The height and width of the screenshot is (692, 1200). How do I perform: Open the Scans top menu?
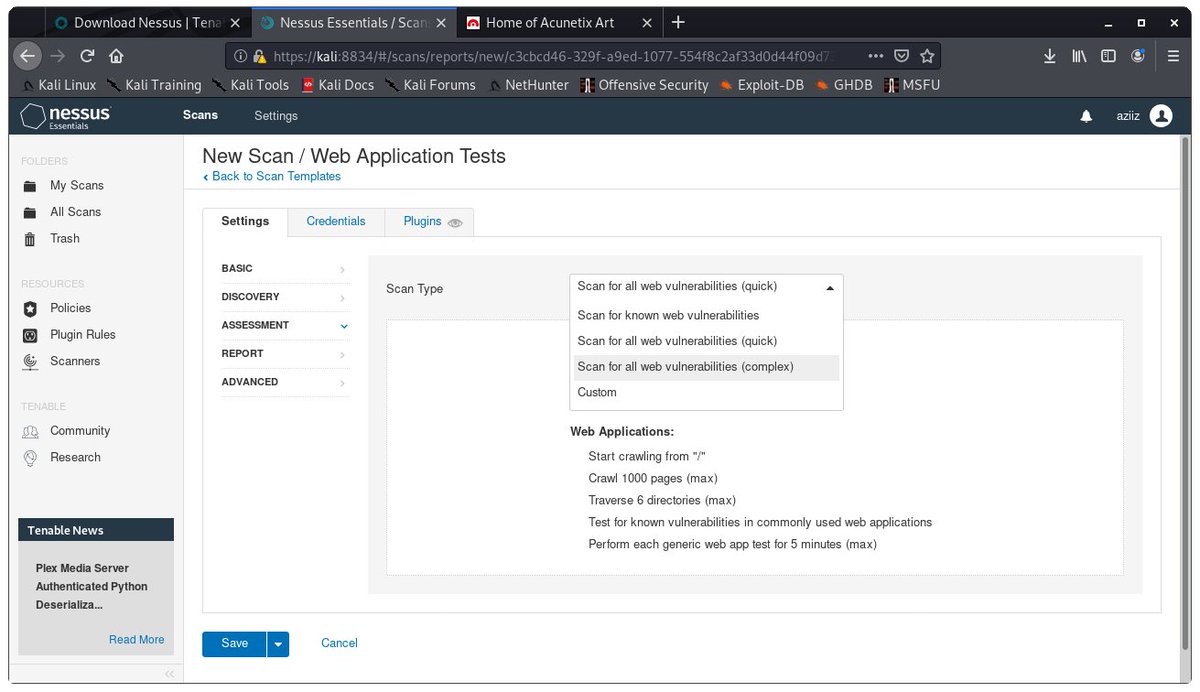click(x=200, y=116)
